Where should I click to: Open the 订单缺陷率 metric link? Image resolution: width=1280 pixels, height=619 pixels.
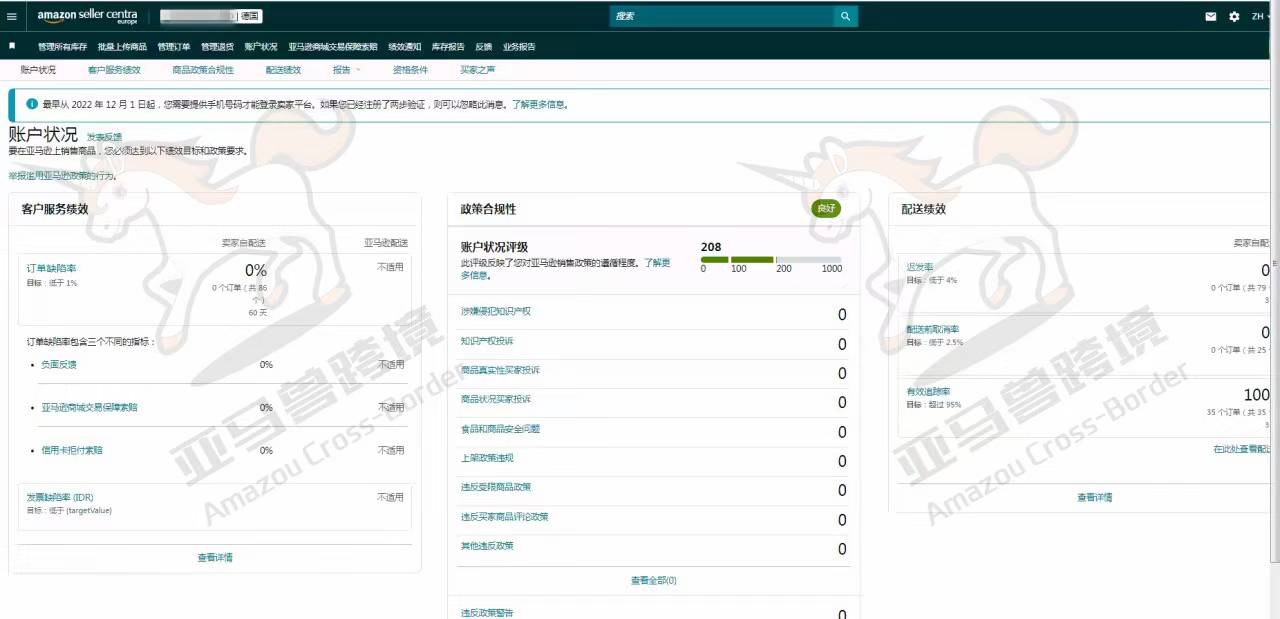[x=51, y=269]
